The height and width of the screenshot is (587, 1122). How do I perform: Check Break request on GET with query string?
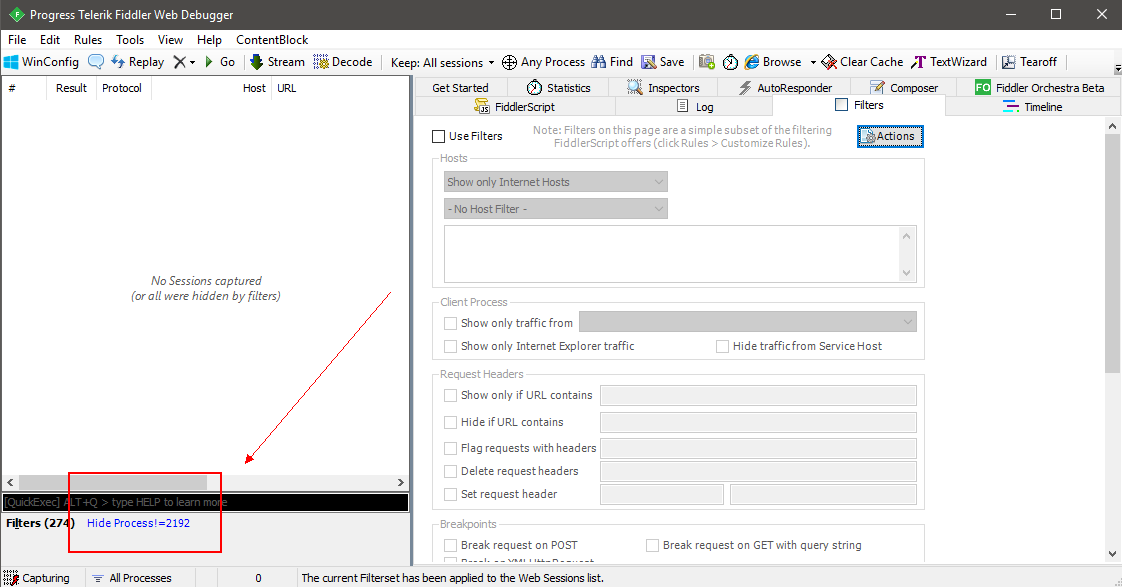point(652,545)
